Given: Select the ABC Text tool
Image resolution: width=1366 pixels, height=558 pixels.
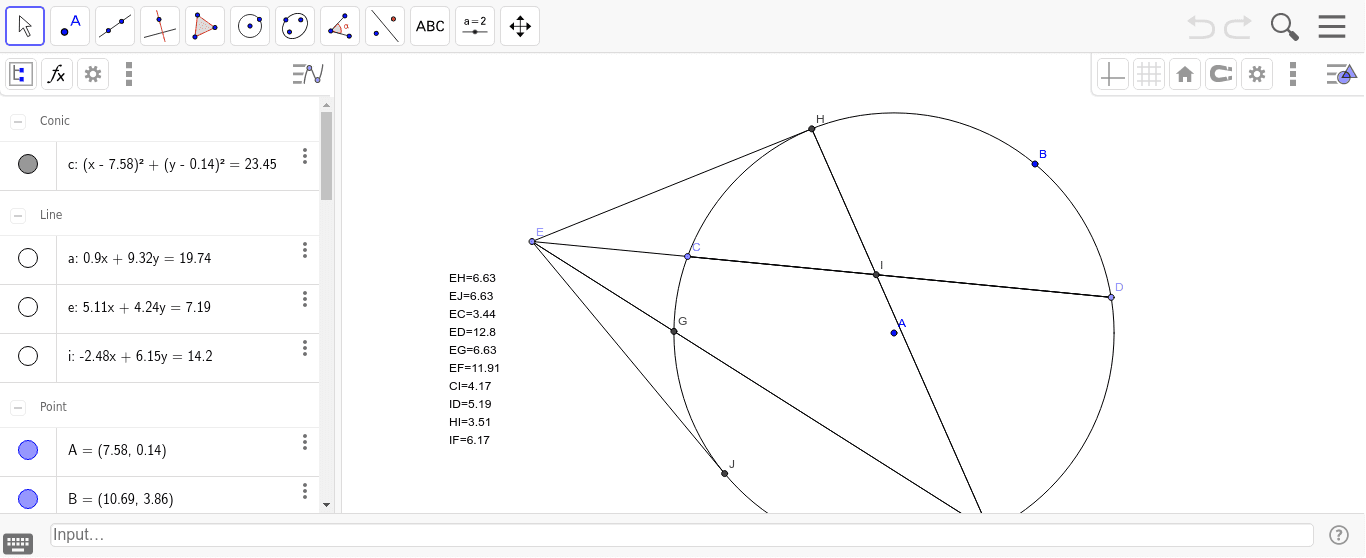Looking at the screenshot, I should (430, 26).
